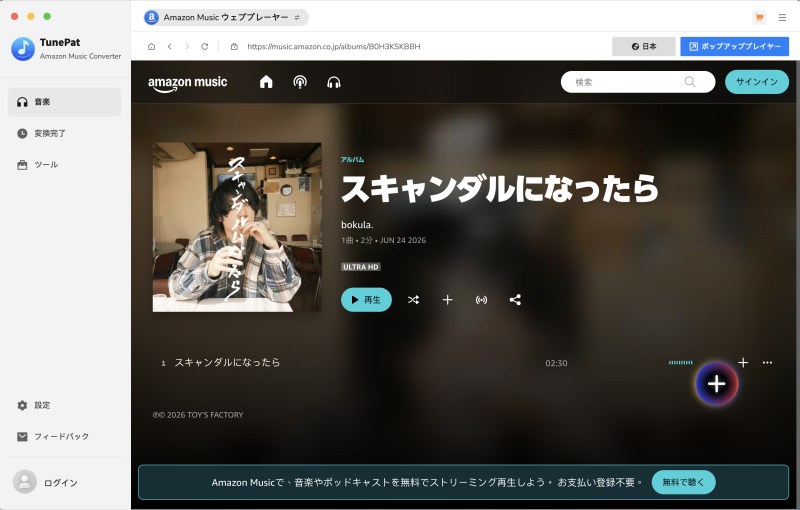The height and width of the screenshot is (510, 800).
Task: Click the アルバム label above the title
Action: pos(353,160)
